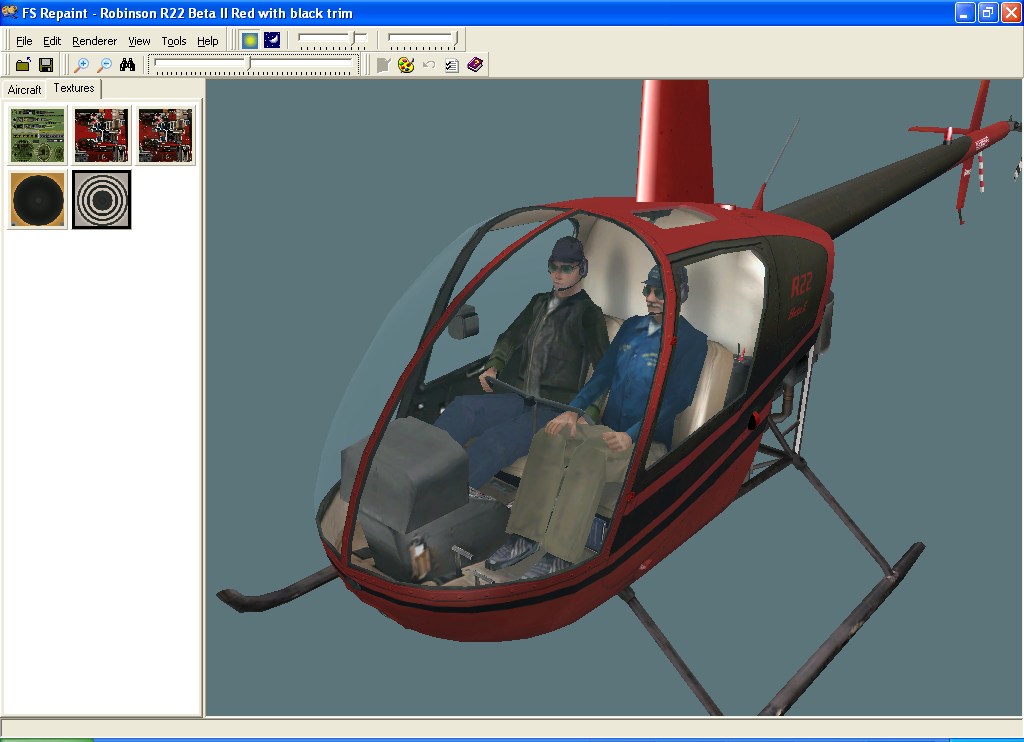Click the greyed-out flag icon before the palette
This screenshot has height=742, width=1024.
383,65
